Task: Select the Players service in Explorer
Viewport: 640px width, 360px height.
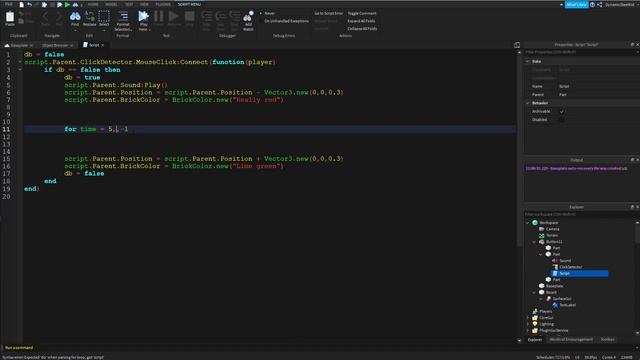Action: [x=542, y=311]
